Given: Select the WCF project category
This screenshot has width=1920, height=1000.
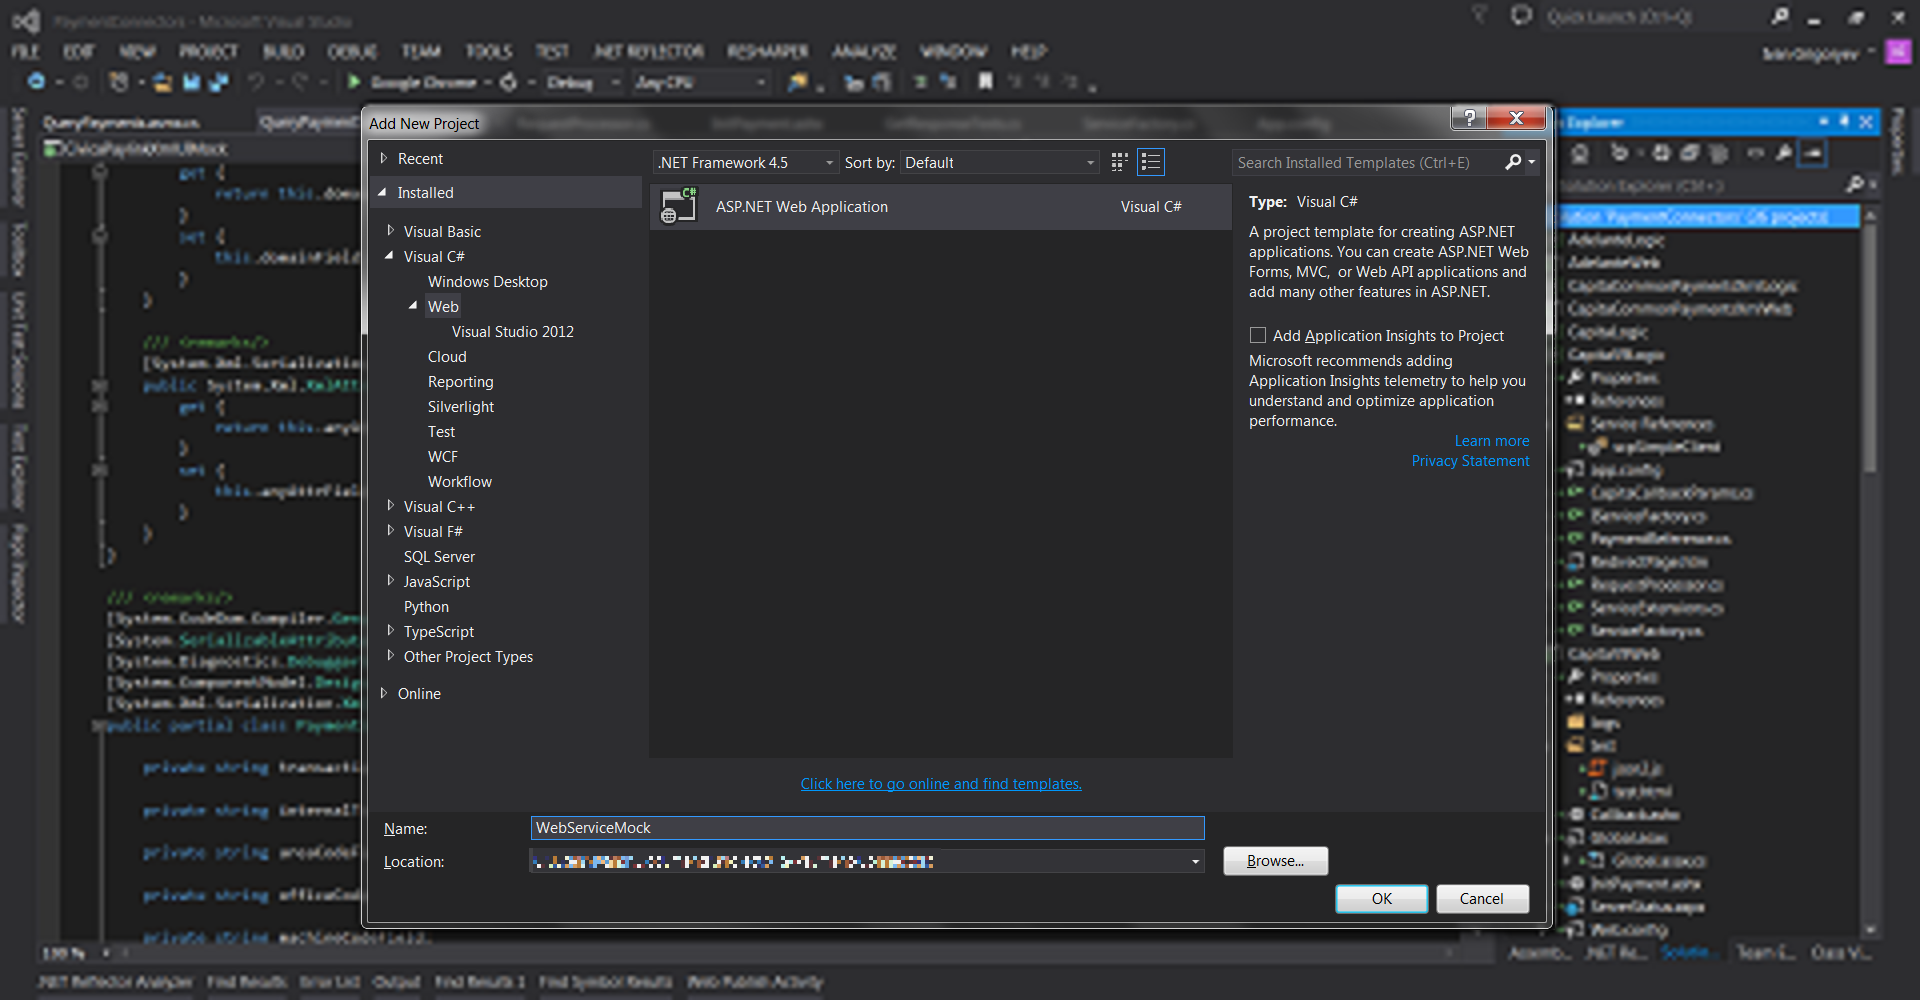Looking at the screenshot, I should point(442,457).
